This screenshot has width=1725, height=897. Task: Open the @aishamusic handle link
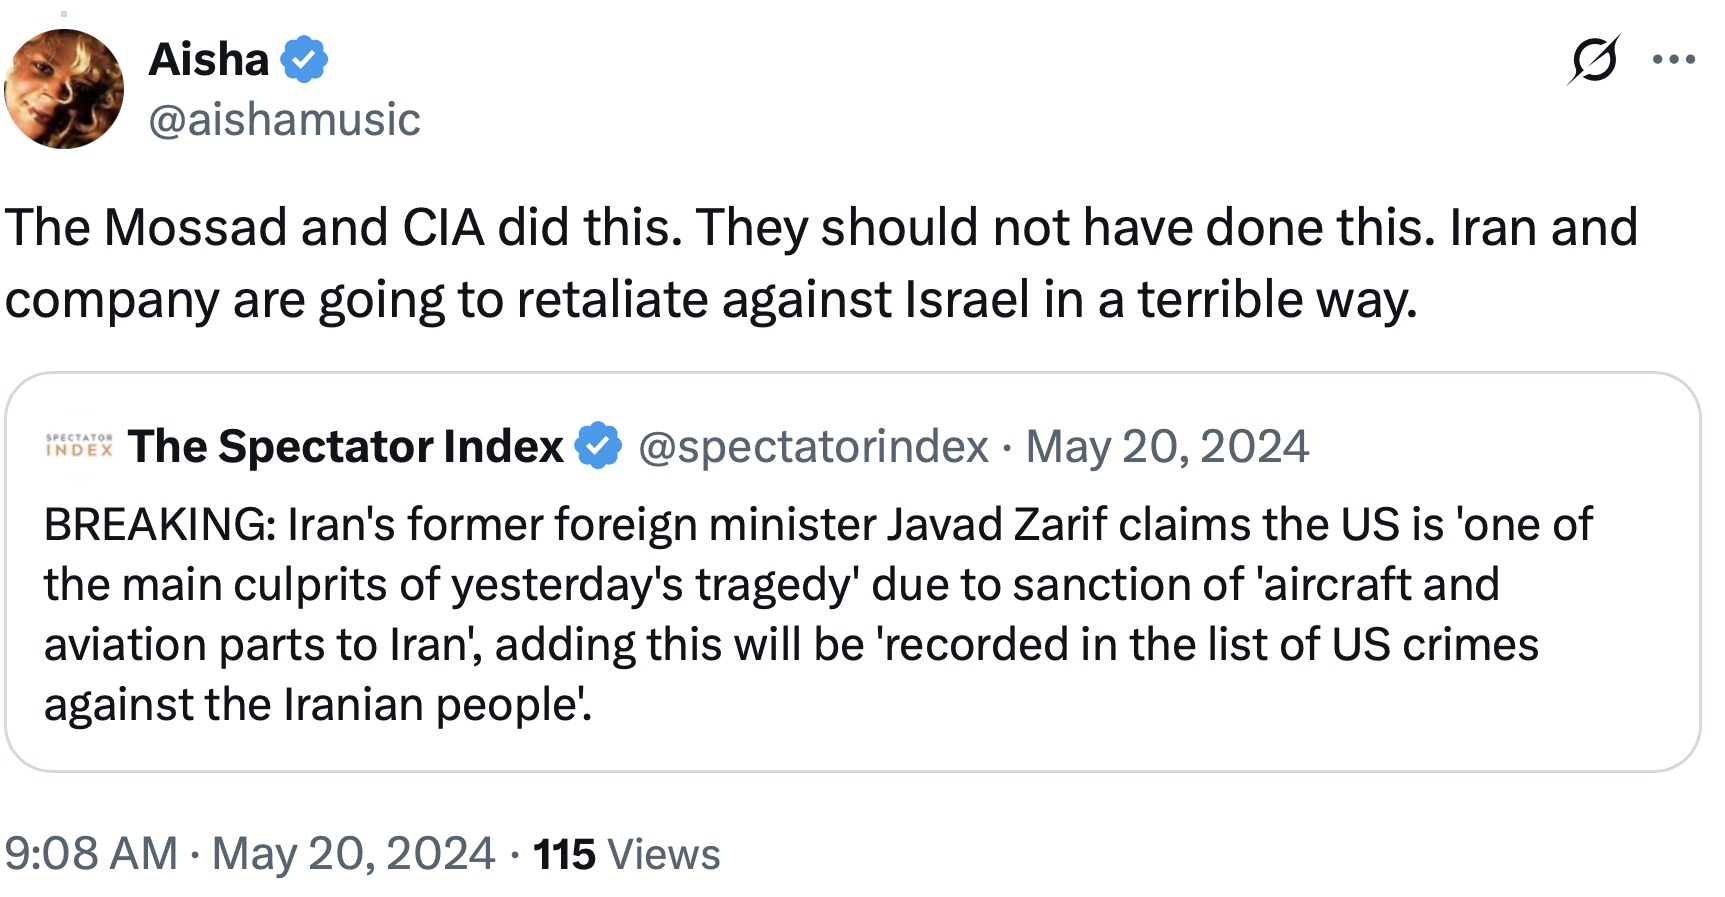(285, 120)
